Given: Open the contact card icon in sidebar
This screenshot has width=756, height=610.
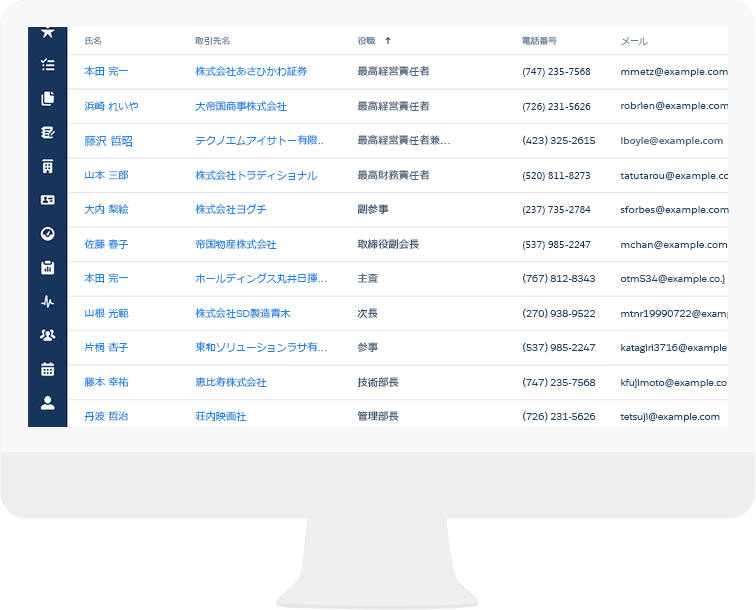Looking at the screenshot, I should click(47, 199).
